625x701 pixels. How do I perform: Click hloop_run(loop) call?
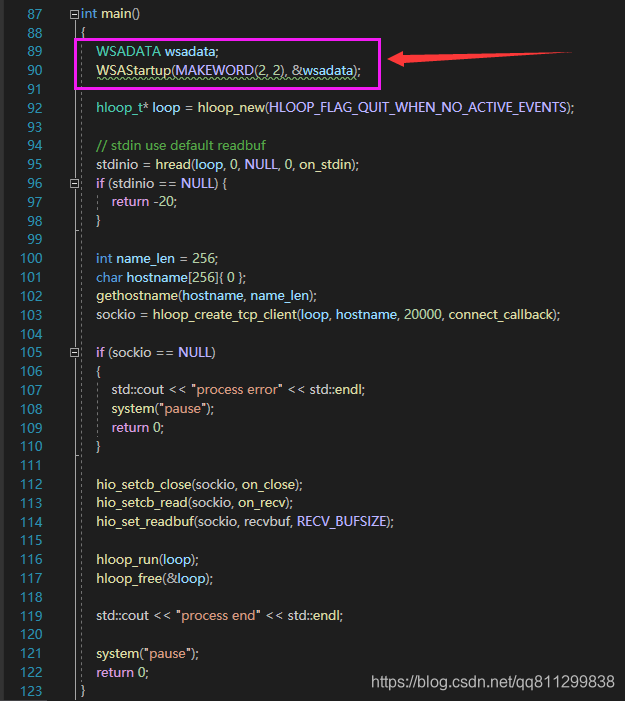click(x=147, y=560)
